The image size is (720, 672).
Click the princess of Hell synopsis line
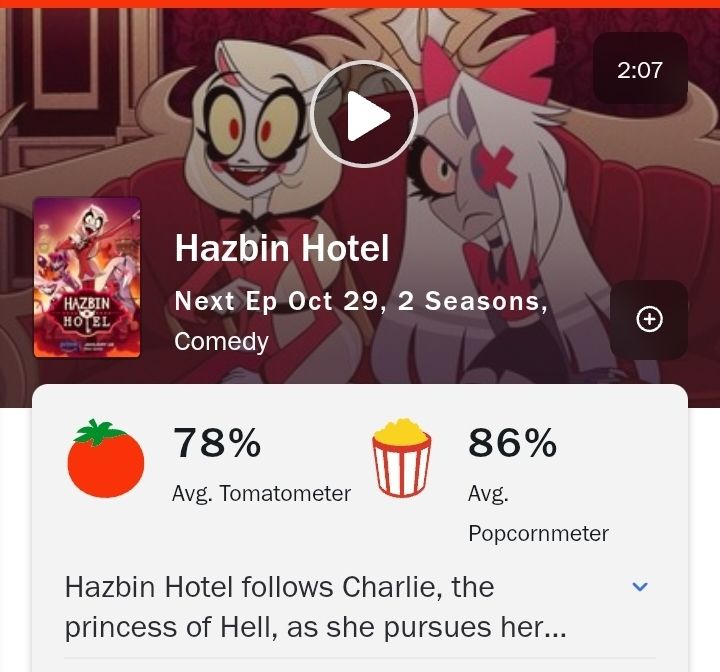tap(315, 627)
